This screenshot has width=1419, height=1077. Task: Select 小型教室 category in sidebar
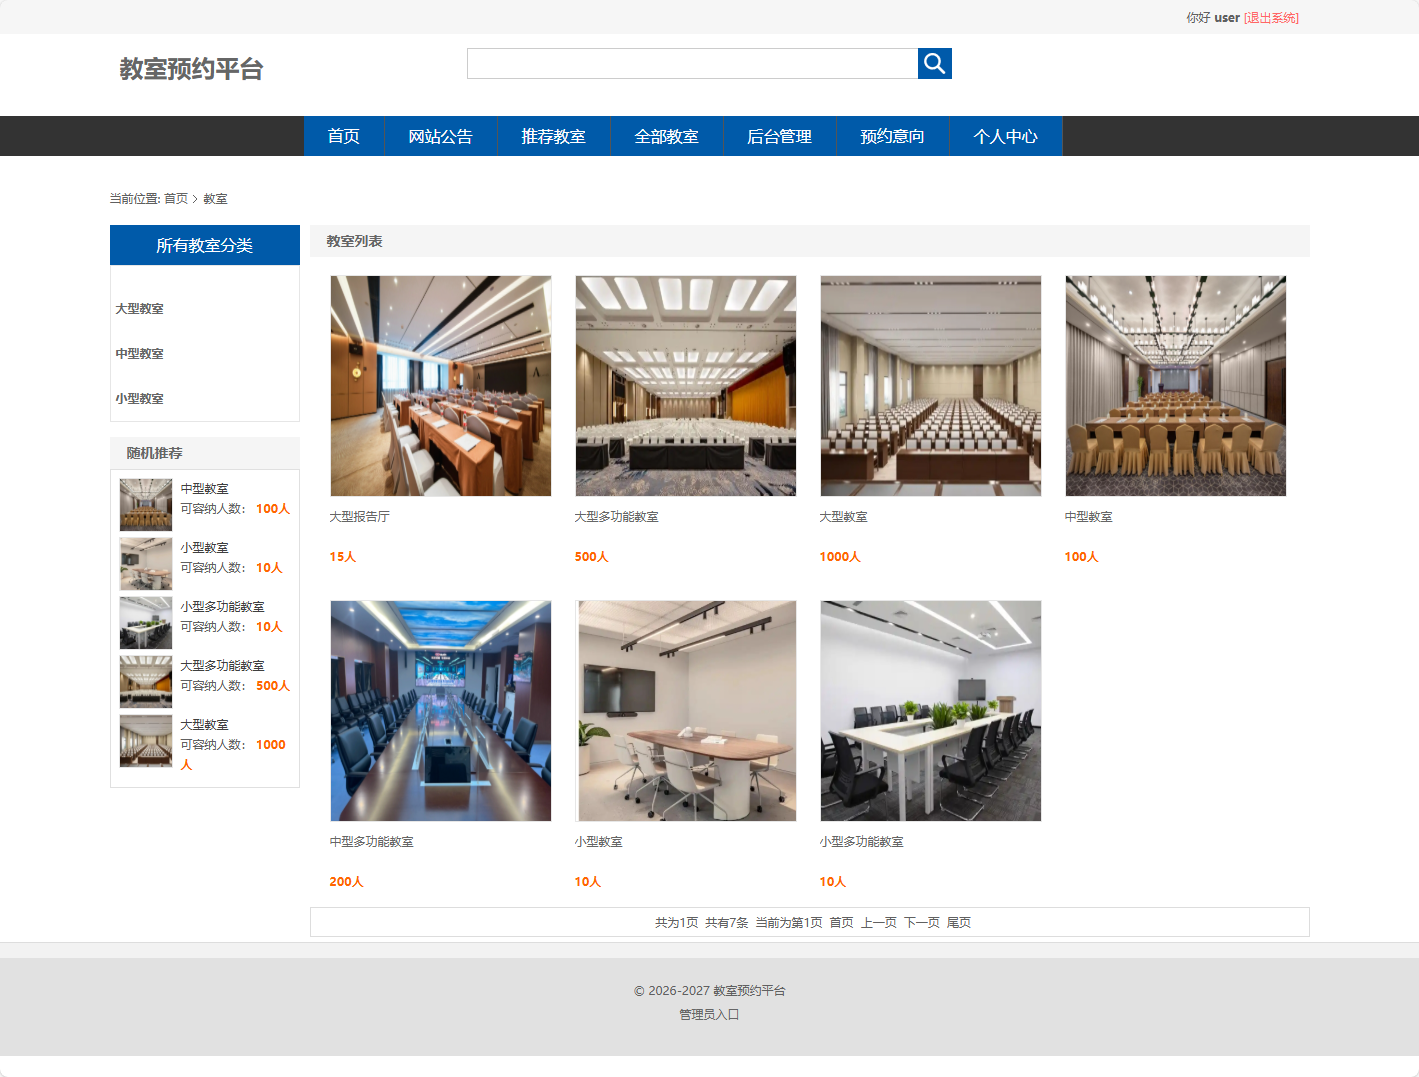pyautogui.click(x=138, y=398)
